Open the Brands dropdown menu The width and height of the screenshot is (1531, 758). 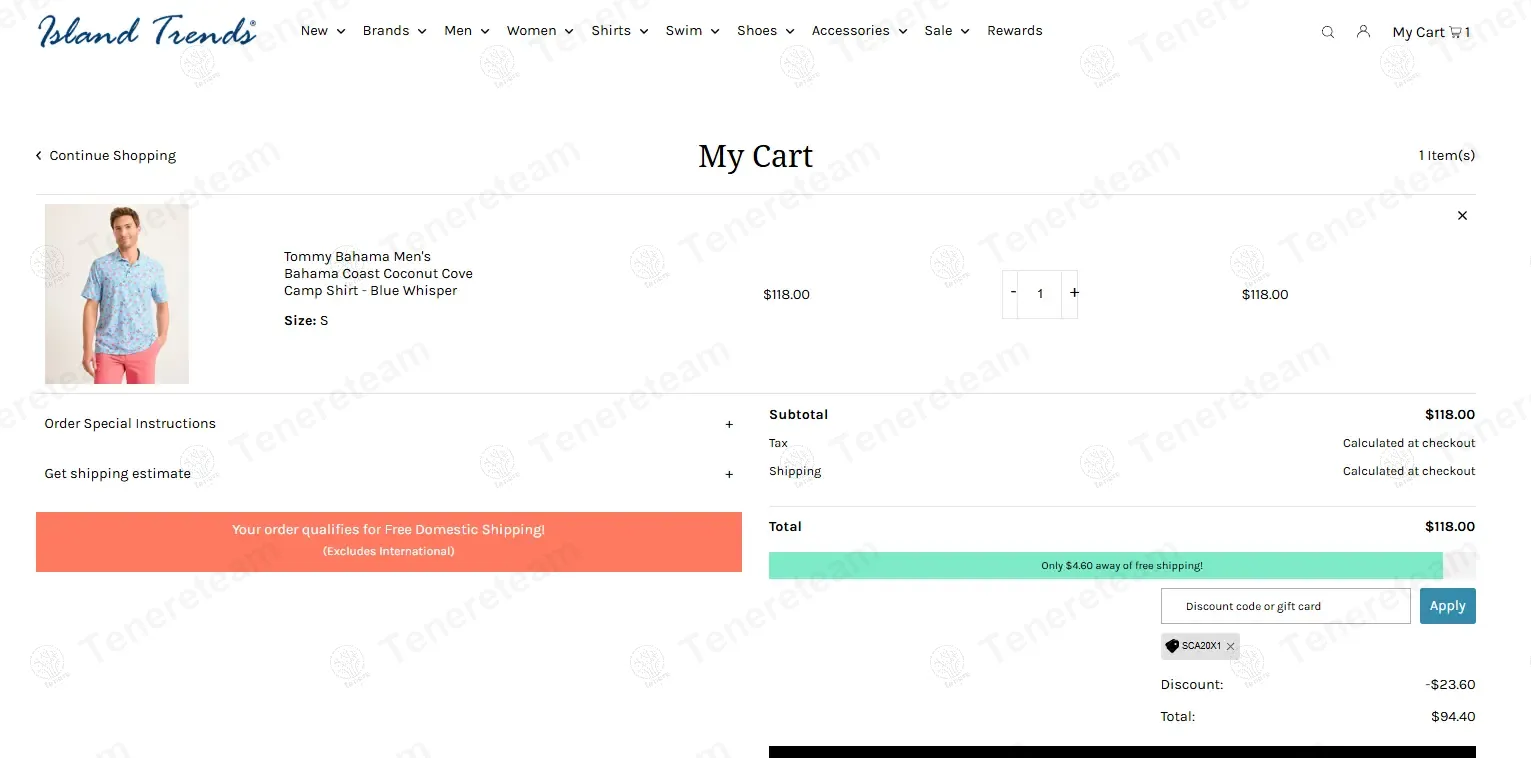[x=394, y=31]
